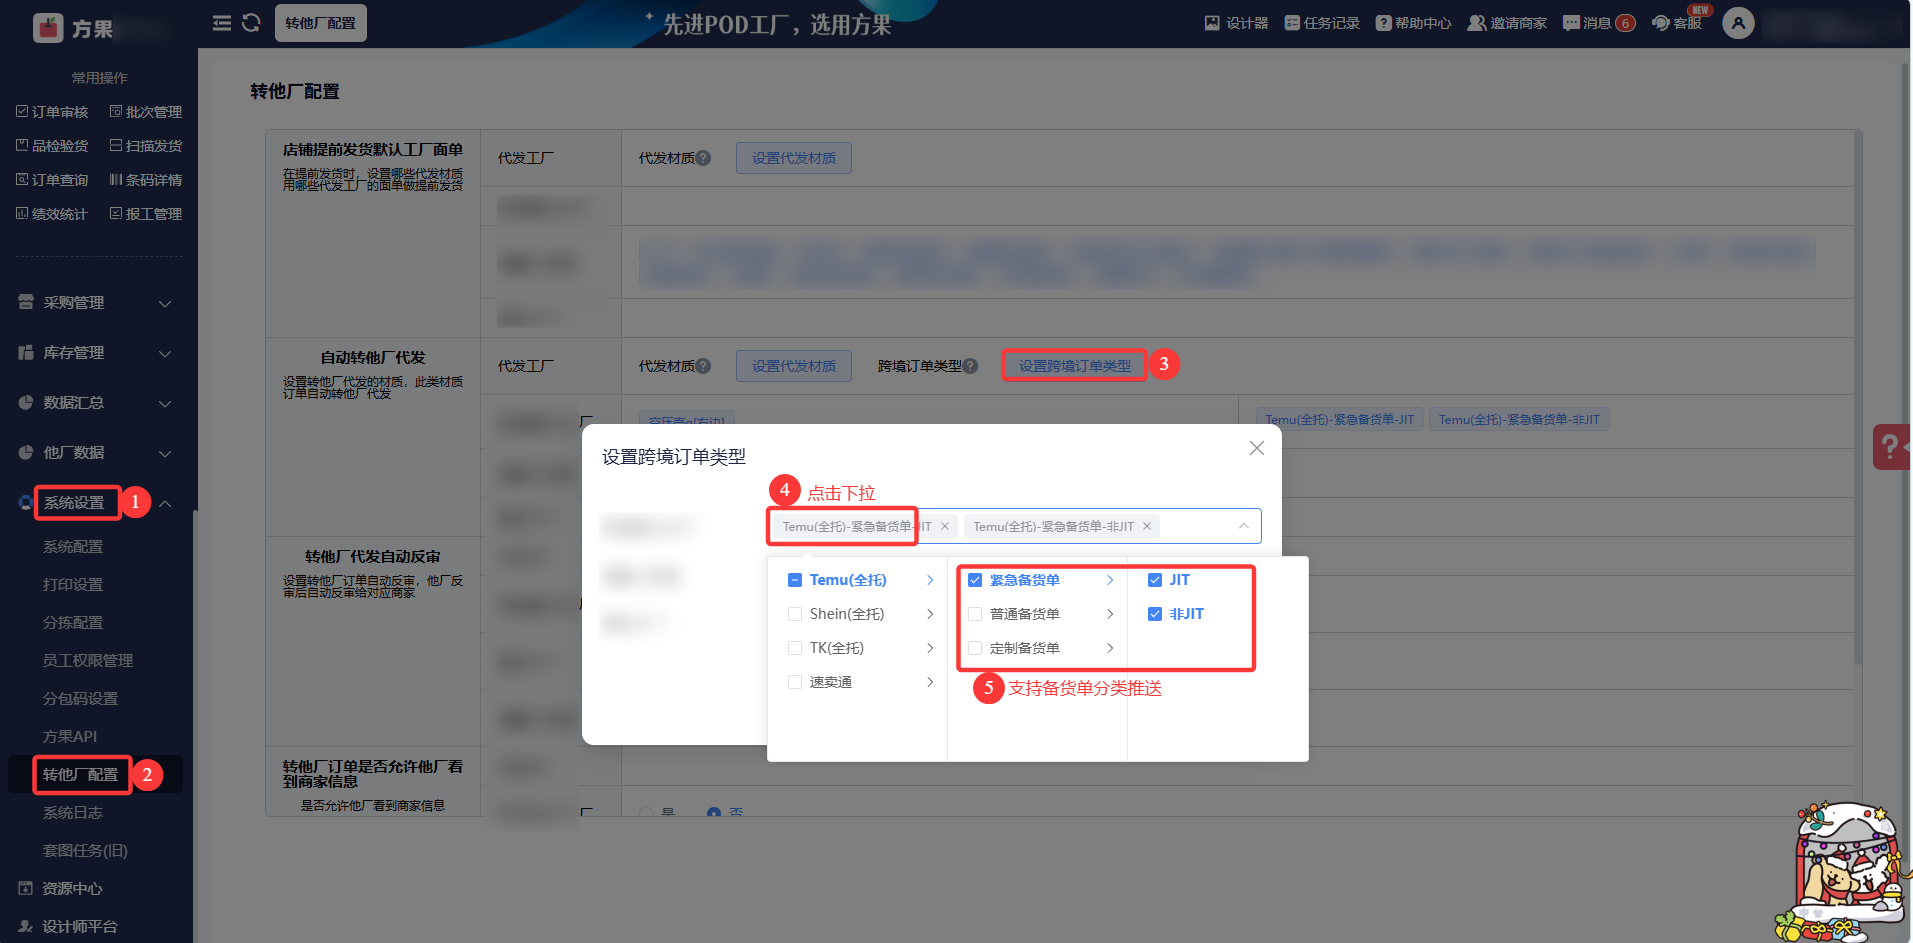
Task: Toggle the Temu(全托) checkbox
Action: (795, 580)
